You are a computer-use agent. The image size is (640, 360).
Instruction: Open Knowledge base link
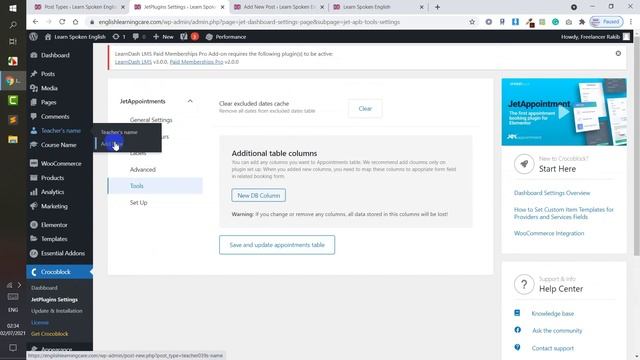pos(553,313)
